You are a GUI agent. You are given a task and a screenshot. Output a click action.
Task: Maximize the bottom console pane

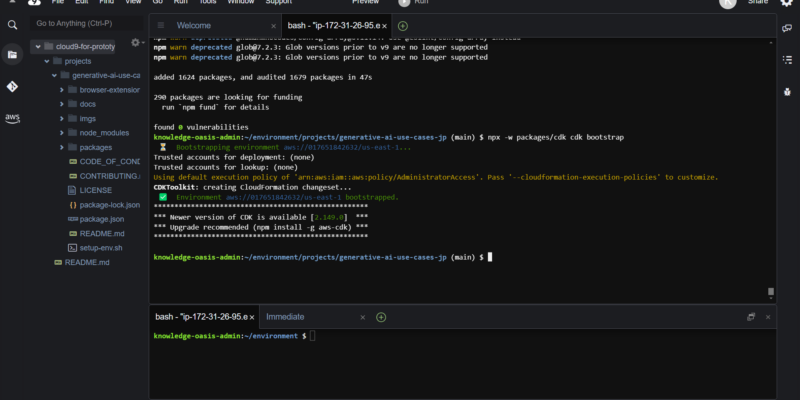[751, 317]
